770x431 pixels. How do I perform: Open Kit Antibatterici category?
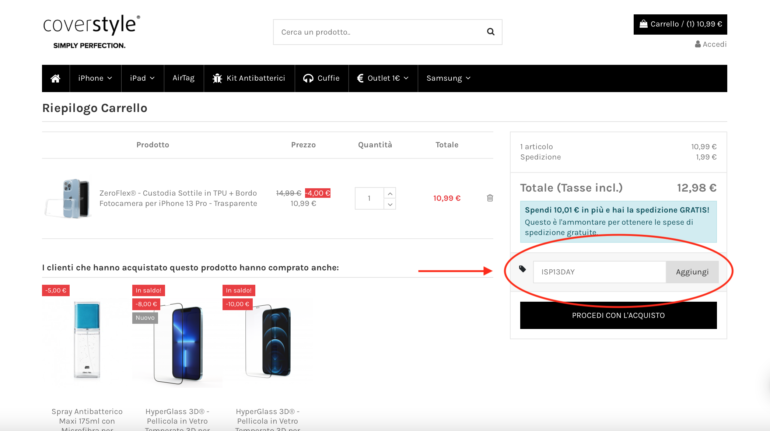coord(249,79)
